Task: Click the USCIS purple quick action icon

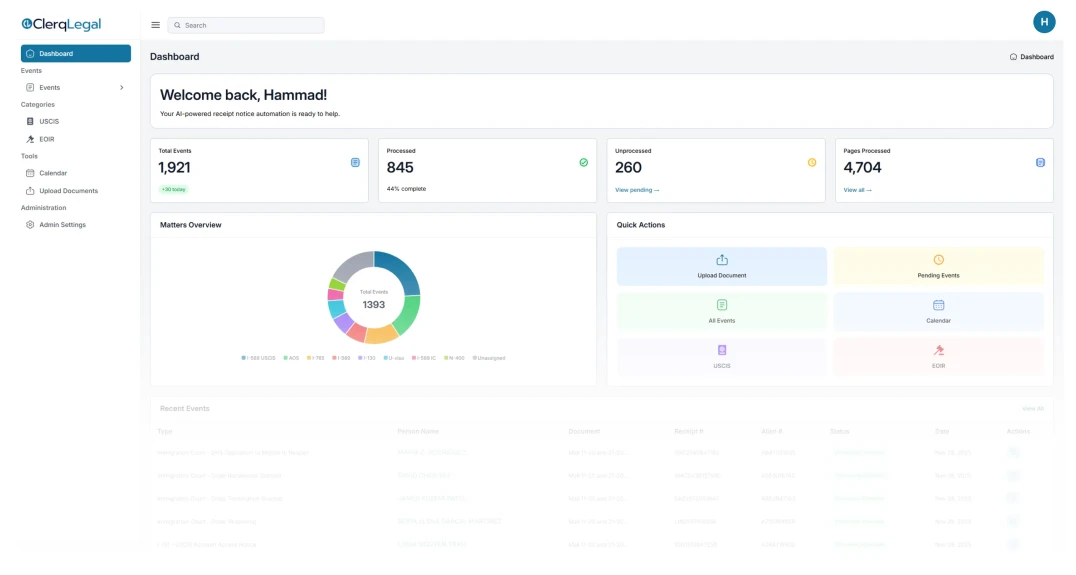Action: coord(722,351)
